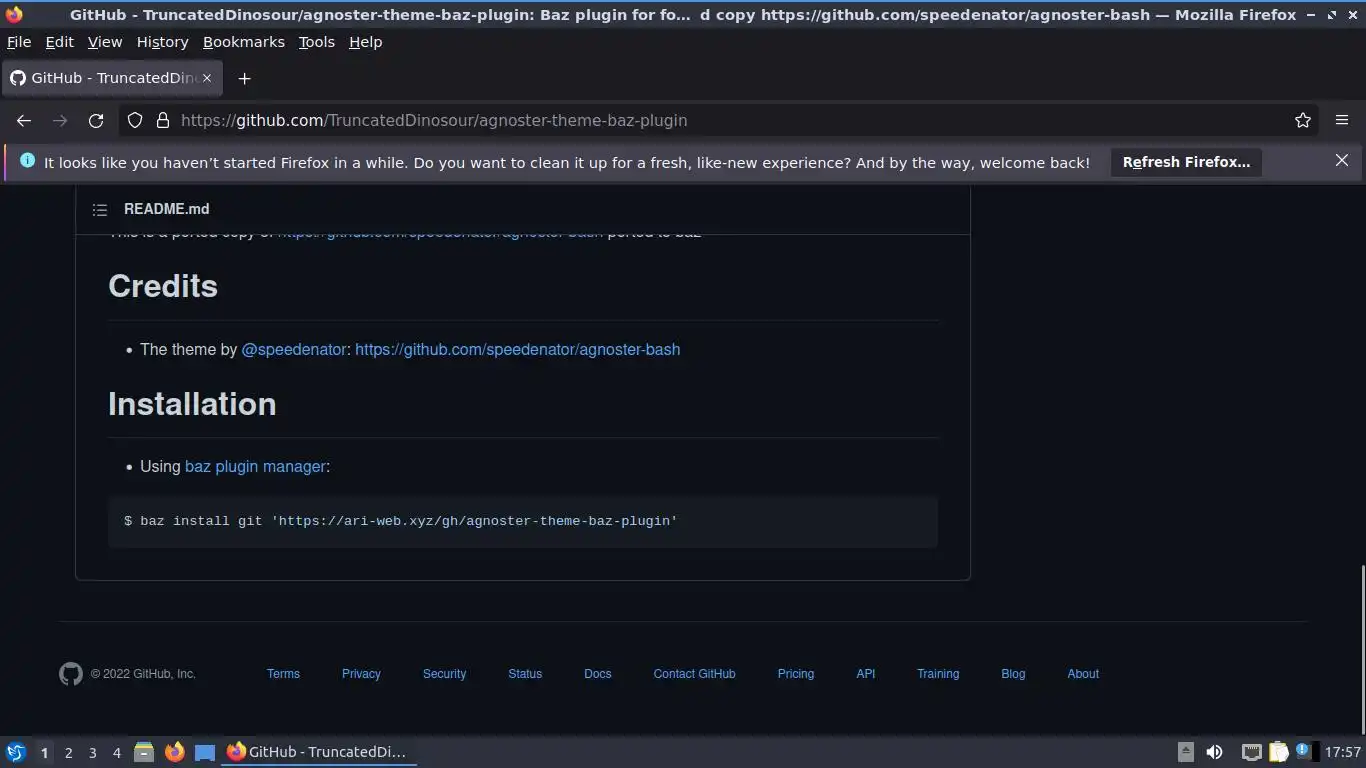1366x768 pixels.
Task: Click the notification bar info icon
Action: tap(27, 161)
